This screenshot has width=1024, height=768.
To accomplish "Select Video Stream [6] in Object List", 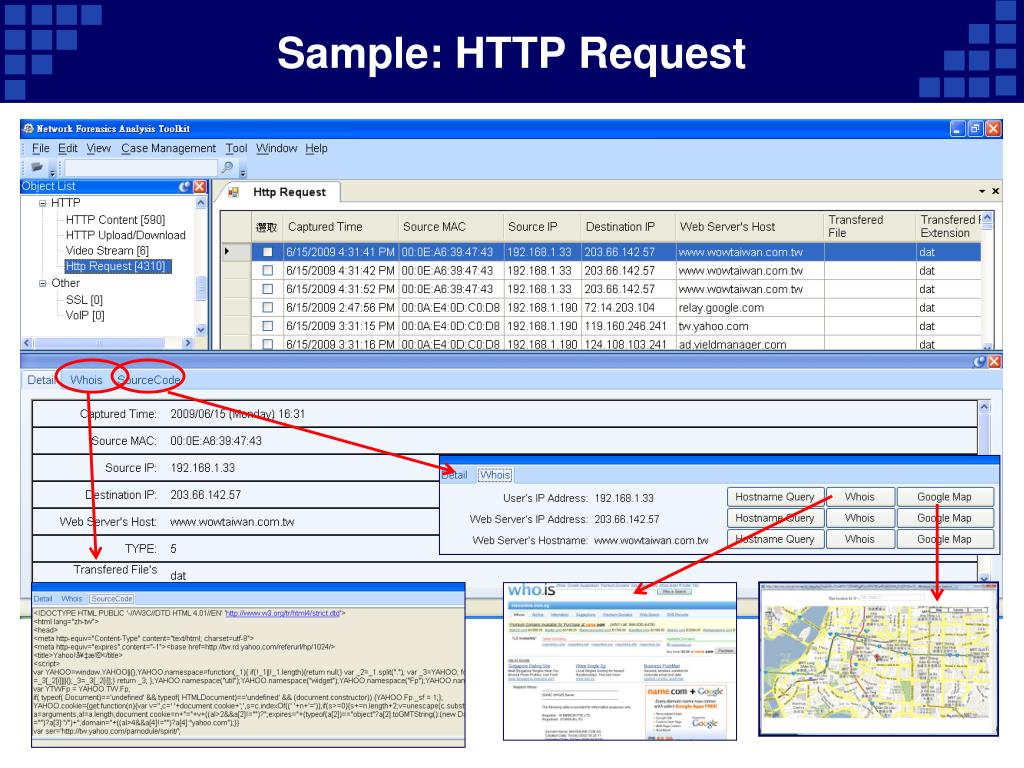I will (107, 251).
